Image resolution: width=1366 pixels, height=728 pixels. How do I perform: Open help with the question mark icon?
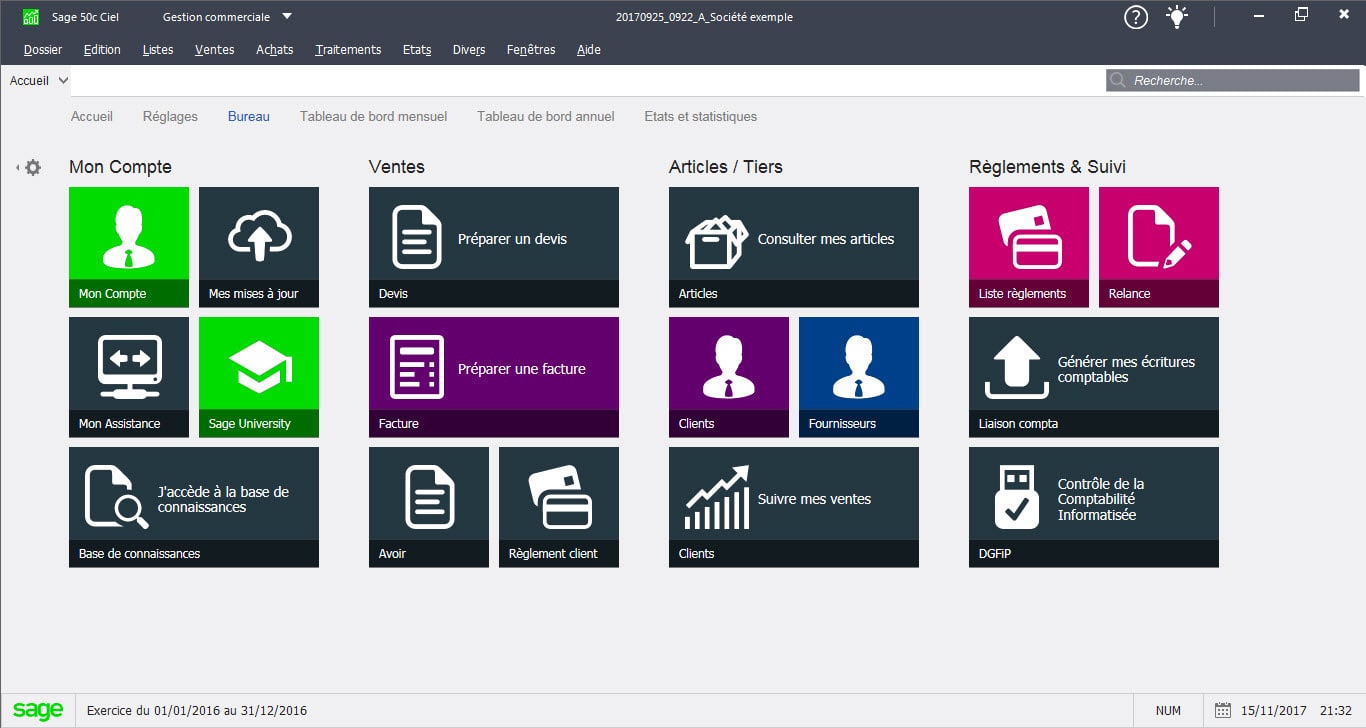[1136, 17]
